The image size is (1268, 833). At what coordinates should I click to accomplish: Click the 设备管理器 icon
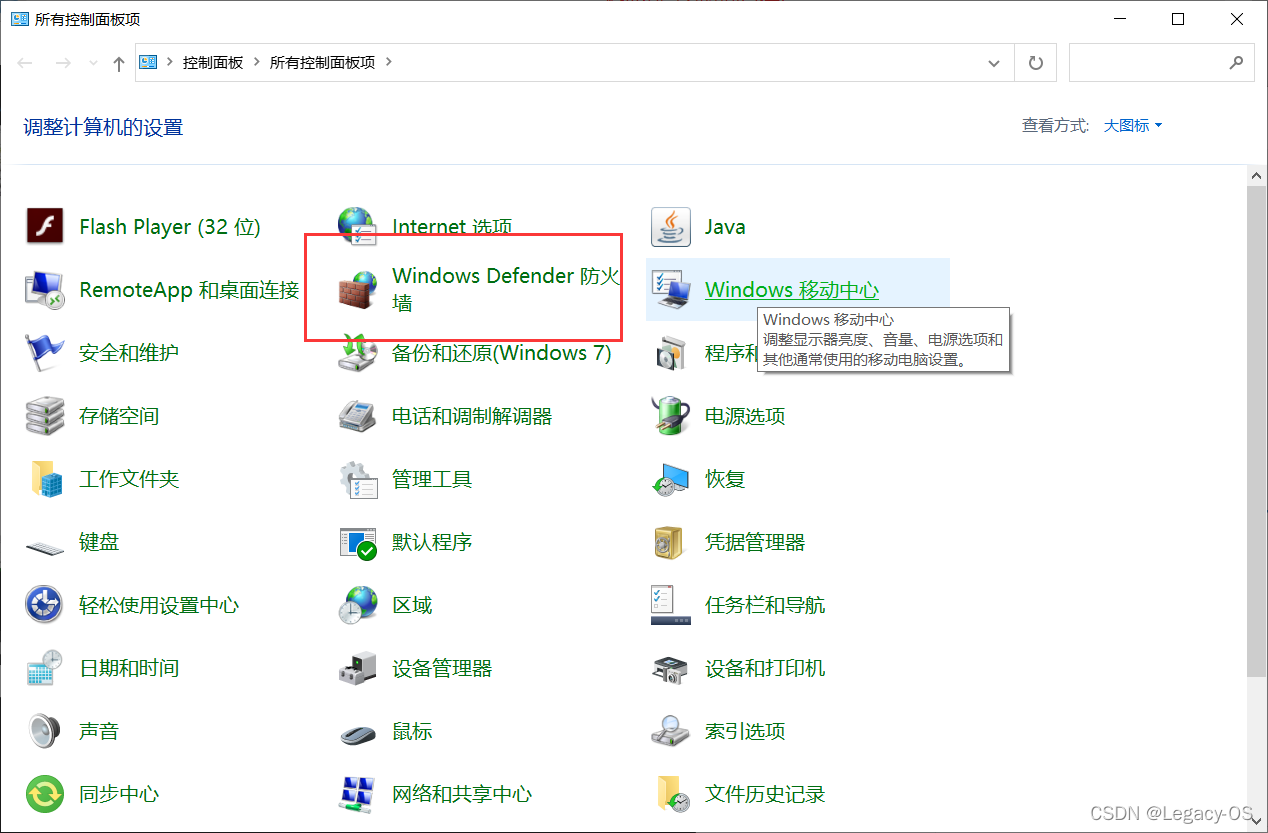(x=357, y=668)
